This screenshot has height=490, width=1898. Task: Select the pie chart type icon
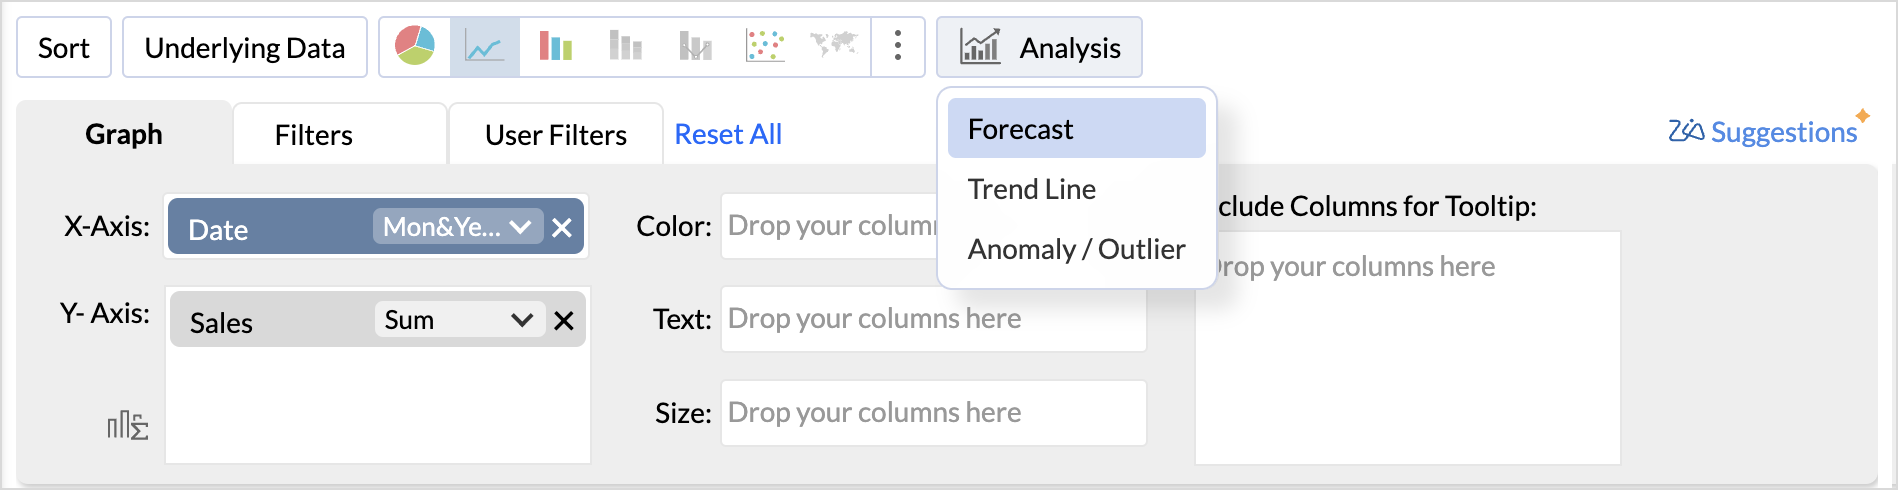tap(415, 46)
